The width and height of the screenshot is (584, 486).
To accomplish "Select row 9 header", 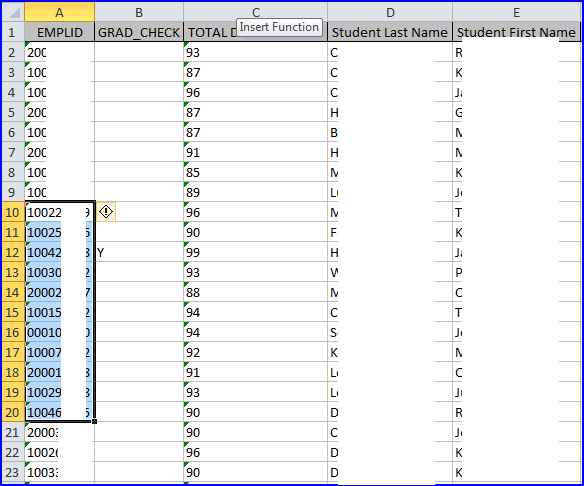I will [13, 192].
